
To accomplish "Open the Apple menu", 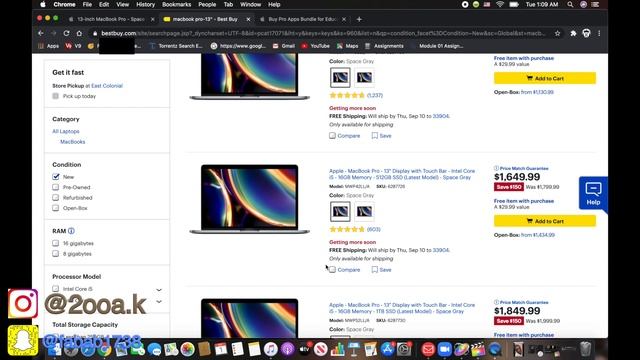I will click(x=43, y=4).
